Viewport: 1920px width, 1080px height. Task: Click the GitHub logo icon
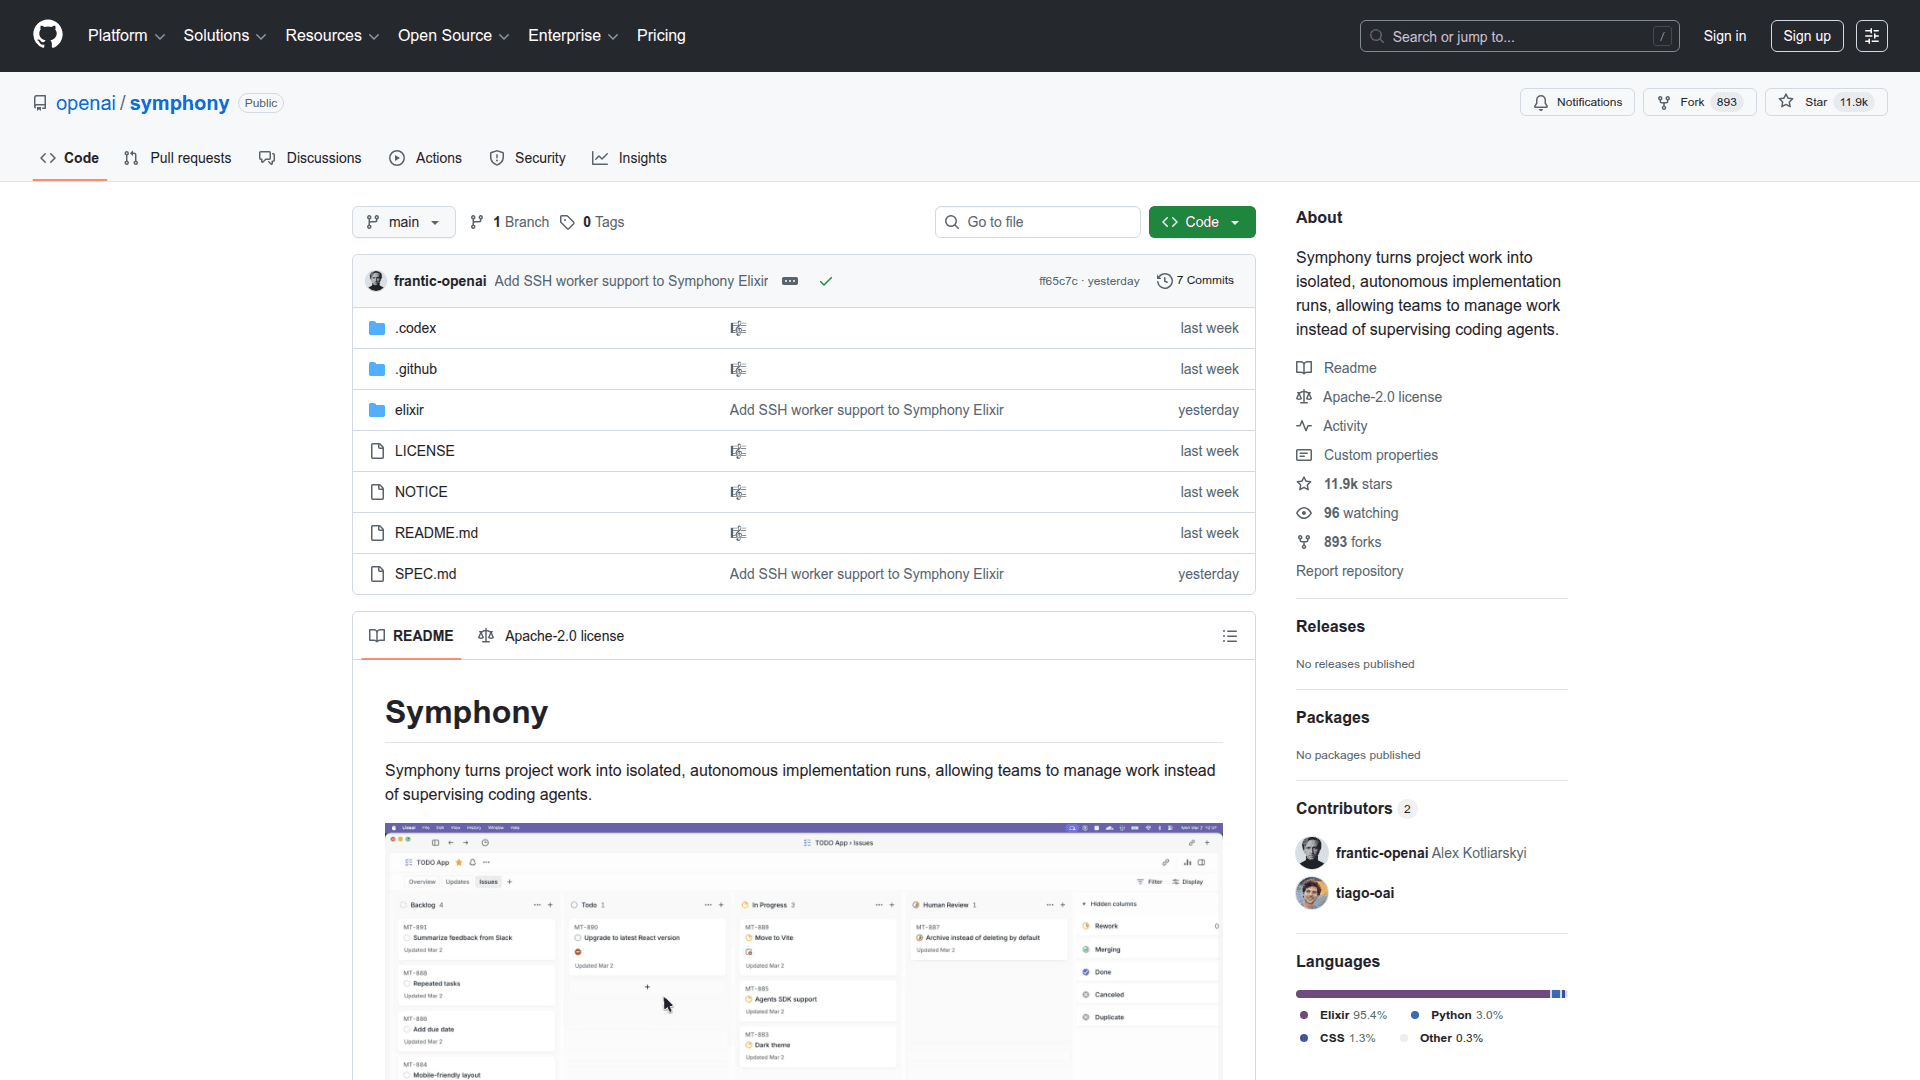point(47,35)
